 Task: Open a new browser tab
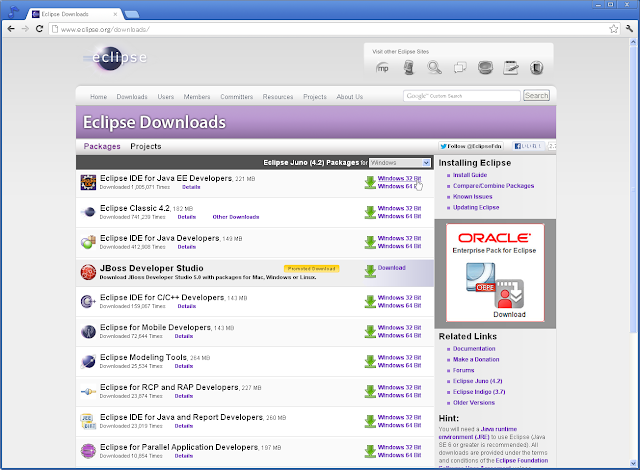coord(131,14)
